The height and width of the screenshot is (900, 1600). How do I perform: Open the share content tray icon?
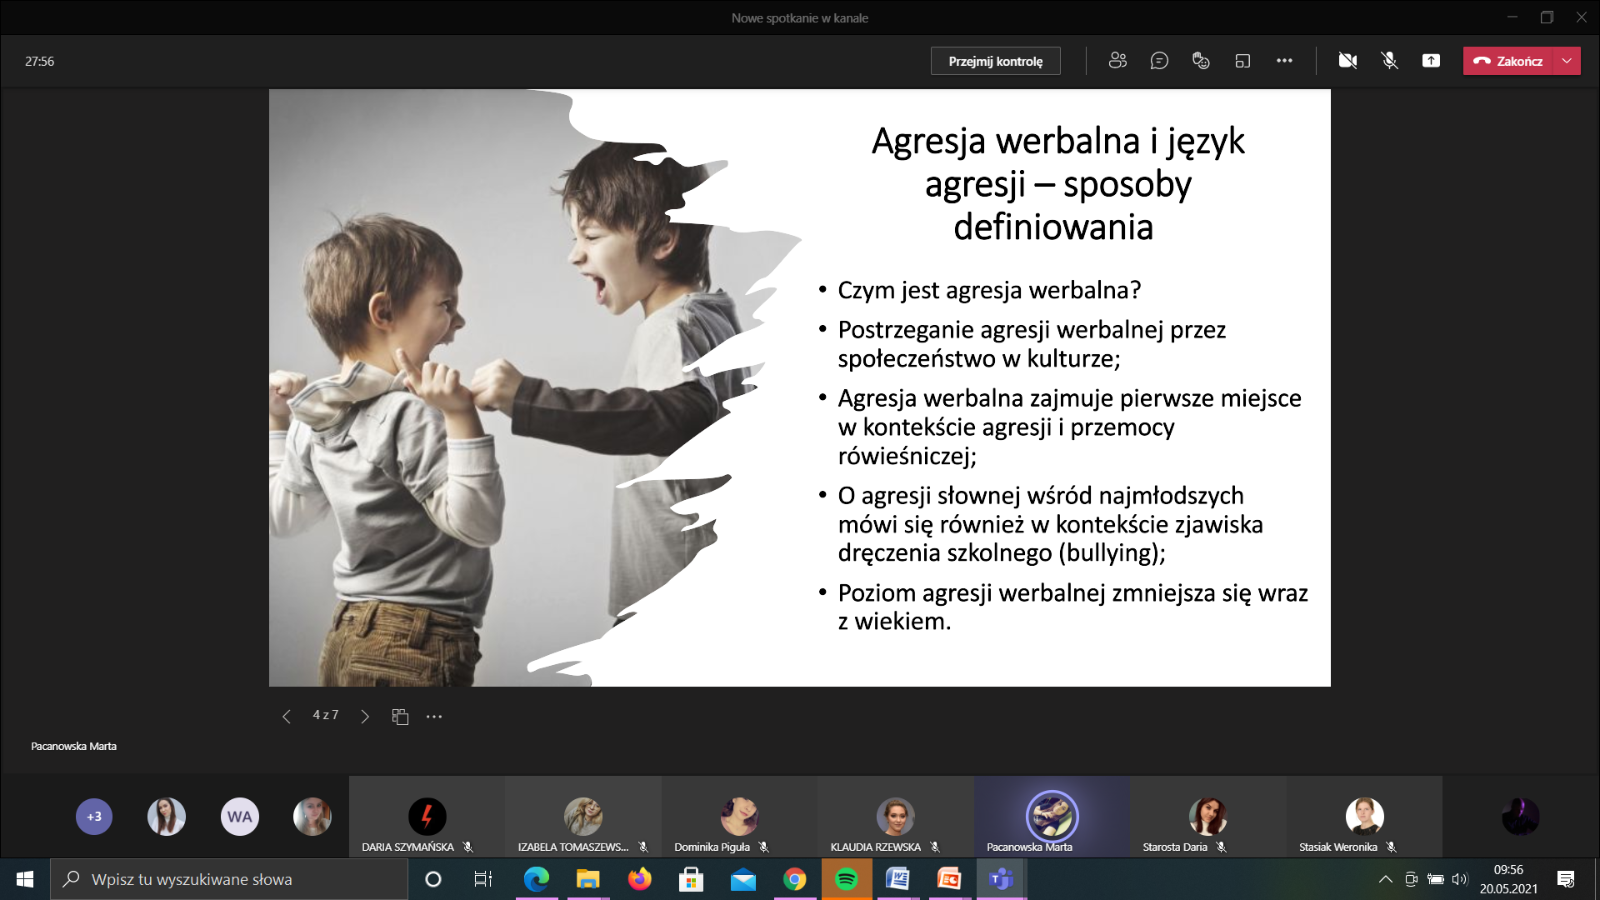[1431, 61]
